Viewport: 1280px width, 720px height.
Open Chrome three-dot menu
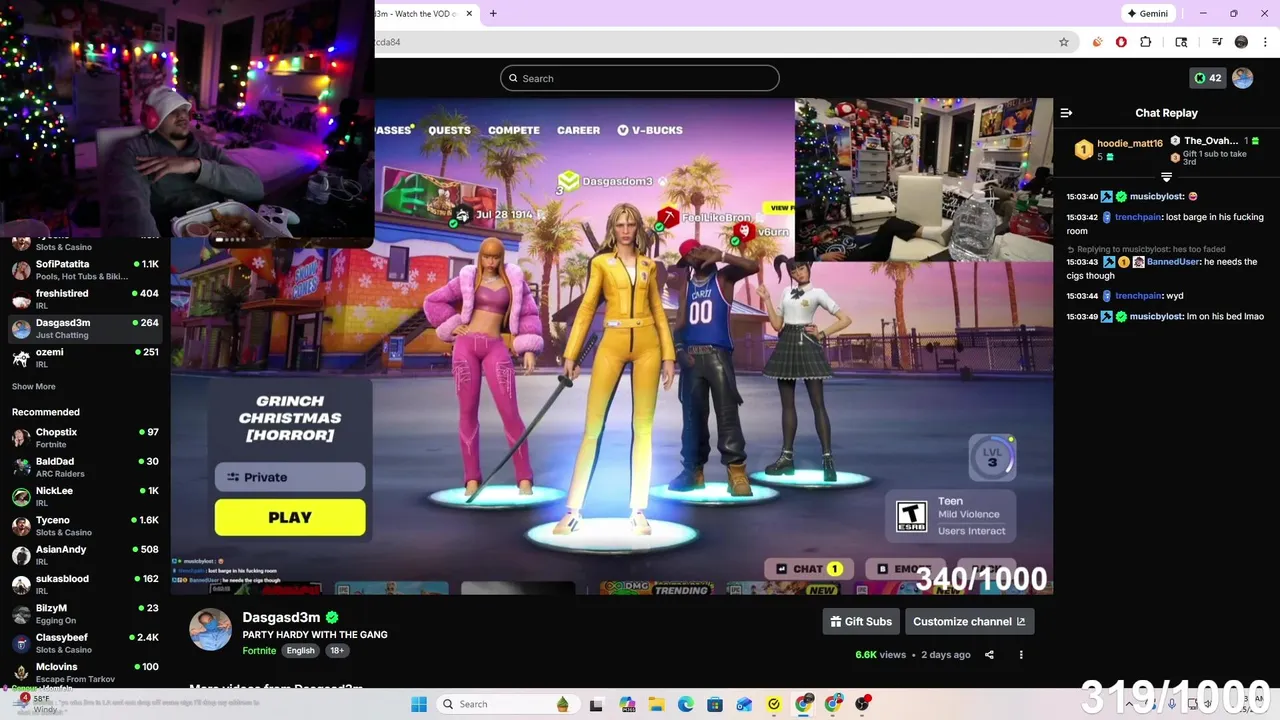1266,42
